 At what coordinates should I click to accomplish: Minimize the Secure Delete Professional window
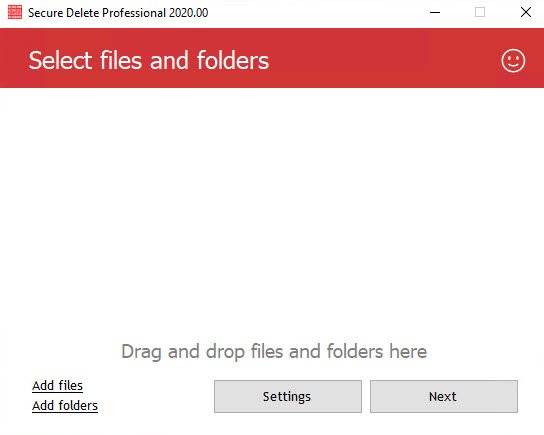pos(435,12)
